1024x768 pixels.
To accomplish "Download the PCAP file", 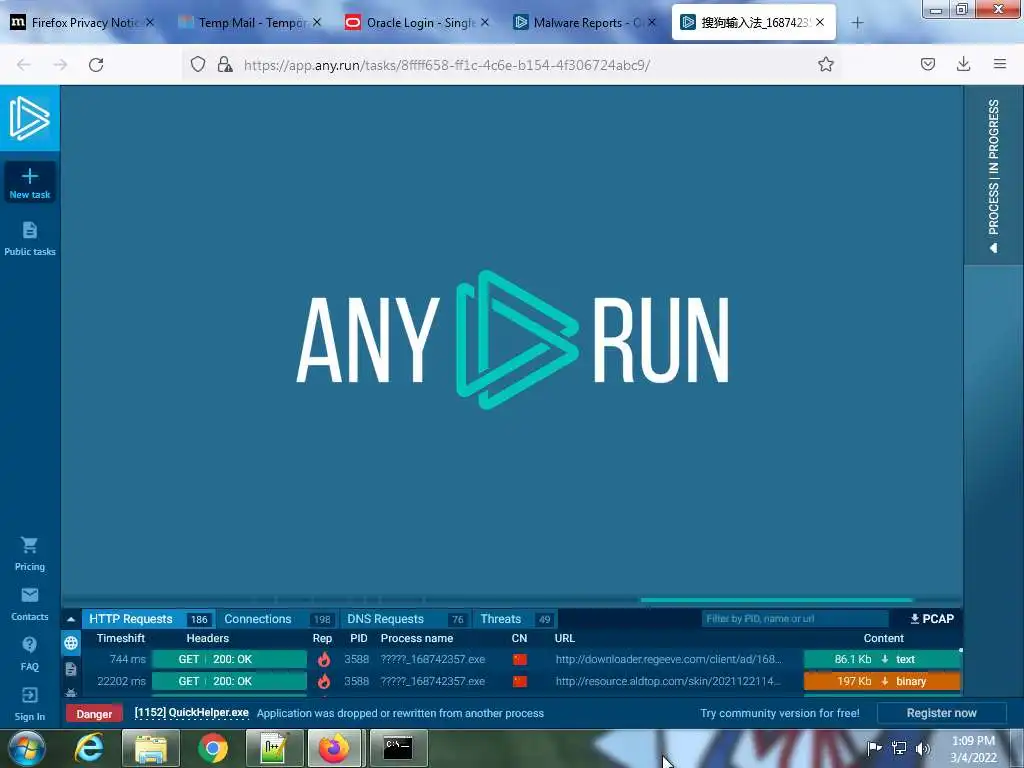I will (932, 618).
